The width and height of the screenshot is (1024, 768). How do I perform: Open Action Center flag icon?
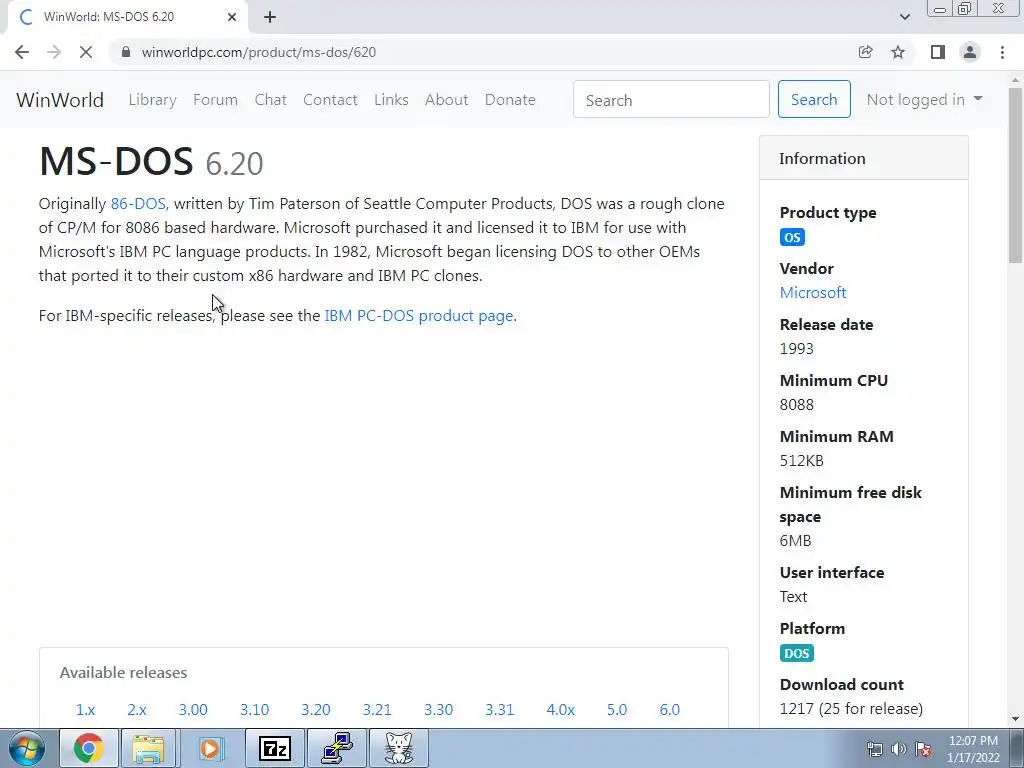923,749
